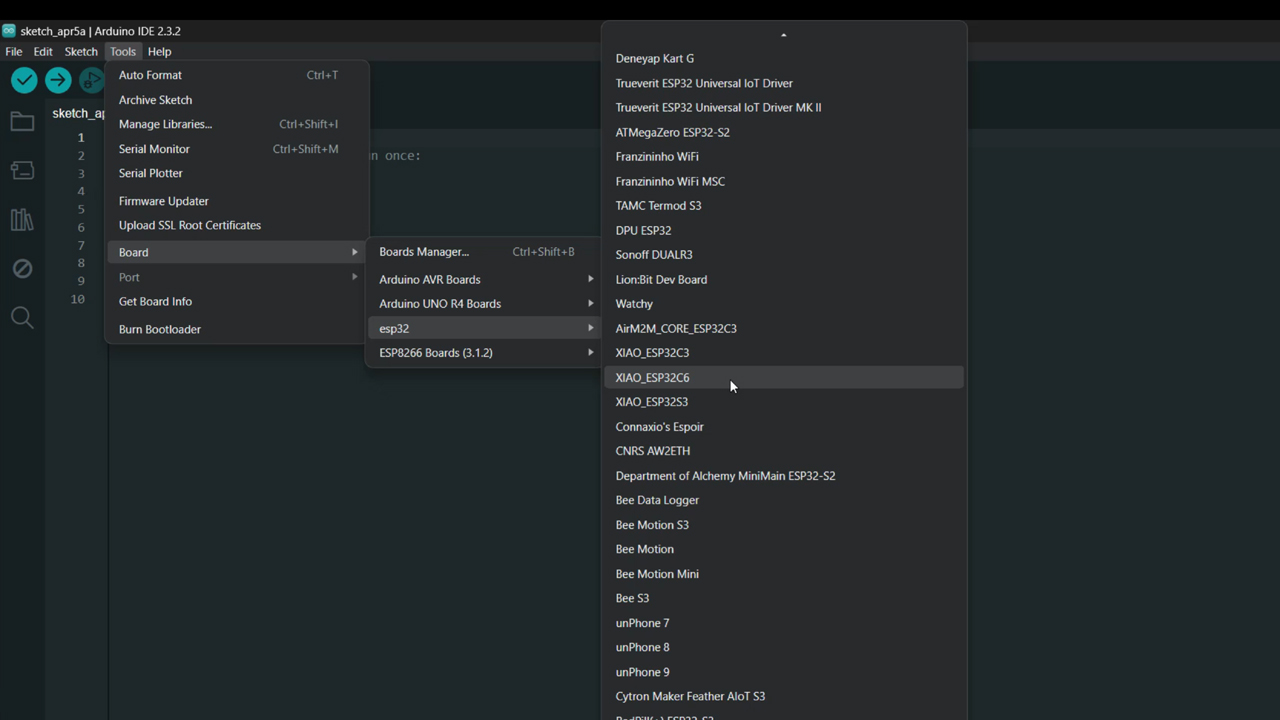Choose Franzininho WiFi board
The width and height of the screenshot is (1280, 720).
tap(784, 157)
